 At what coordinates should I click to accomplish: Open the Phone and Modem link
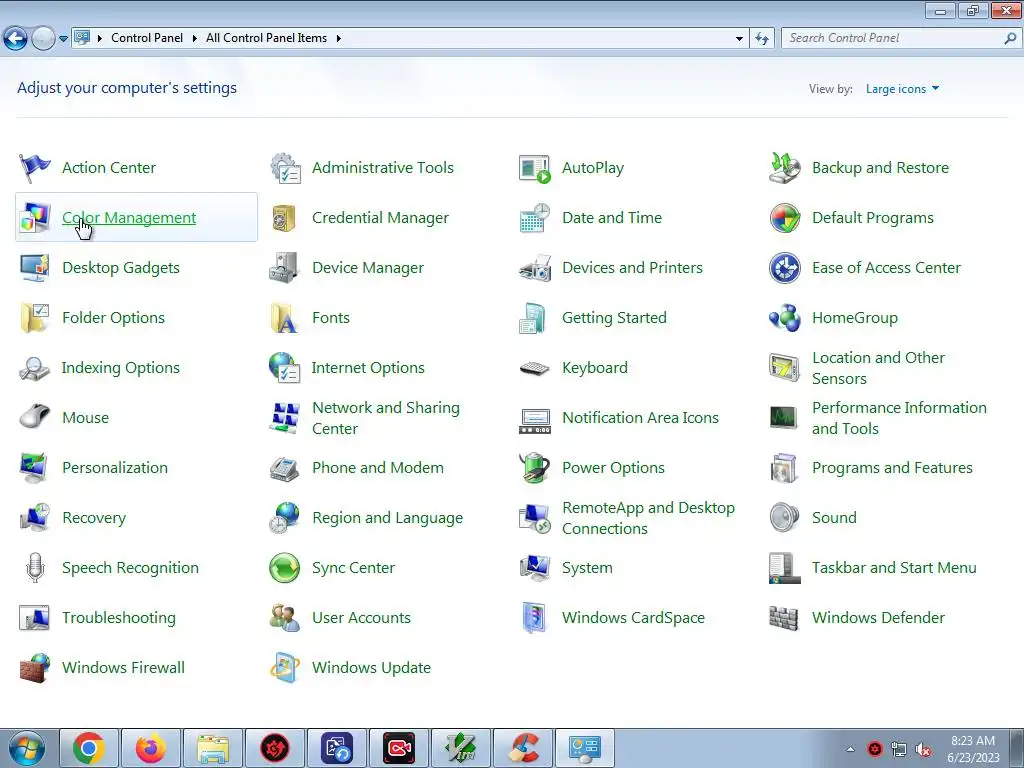(377, 468)
